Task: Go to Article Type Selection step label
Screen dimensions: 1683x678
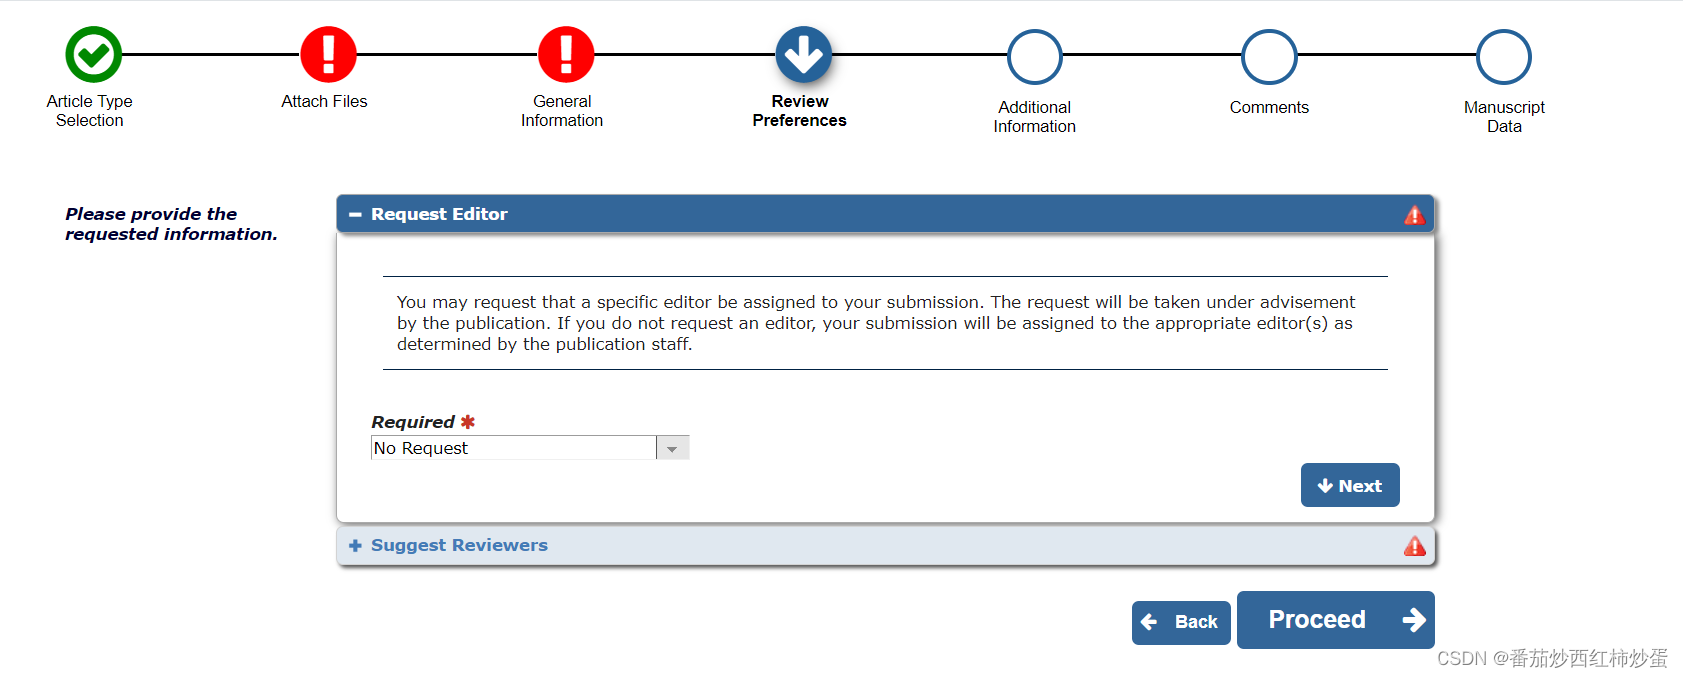Action: [90, 111]
